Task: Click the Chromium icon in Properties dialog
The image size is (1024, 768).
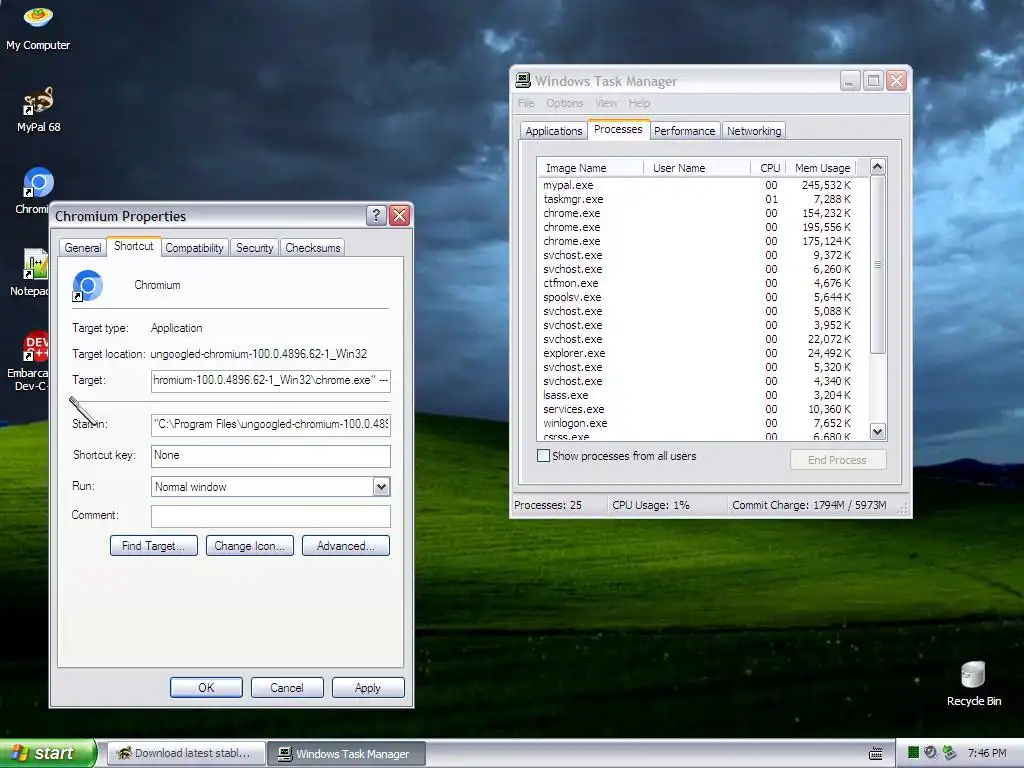Action: 88,285
